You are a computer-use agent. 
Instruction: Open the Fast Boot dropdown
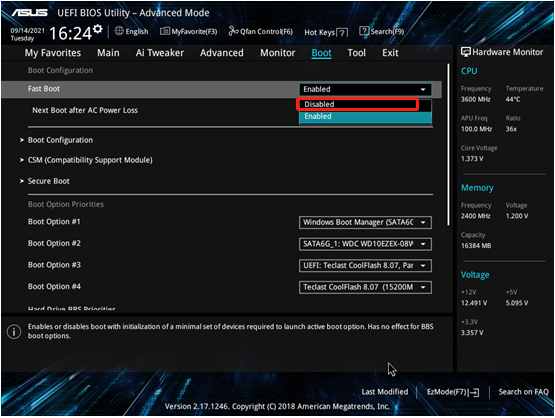click(365, 89)
